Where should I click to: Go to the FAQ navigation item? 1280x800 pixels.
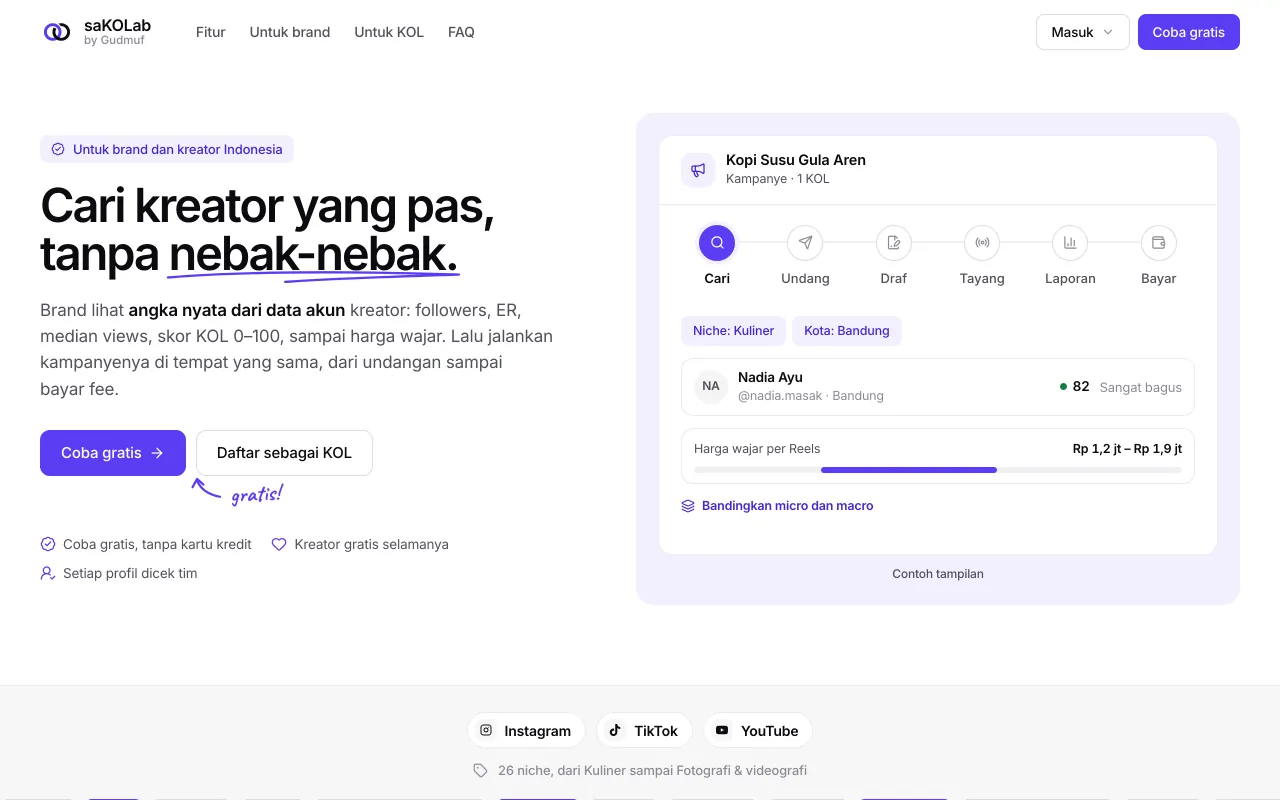(461, 32)
